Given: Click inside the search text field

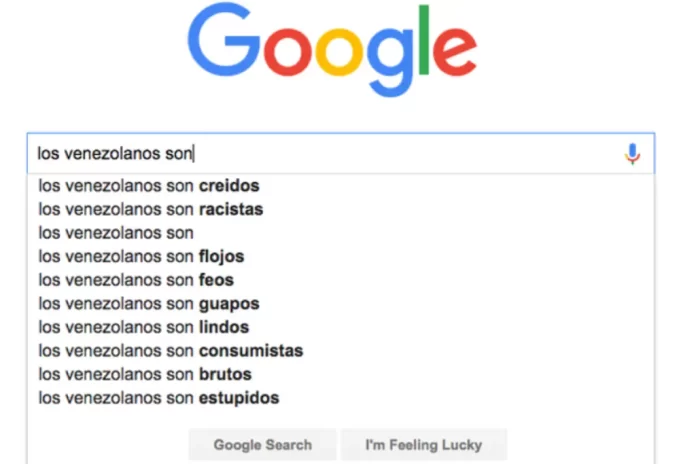Looking at the screenshot, I should point(340,153).
